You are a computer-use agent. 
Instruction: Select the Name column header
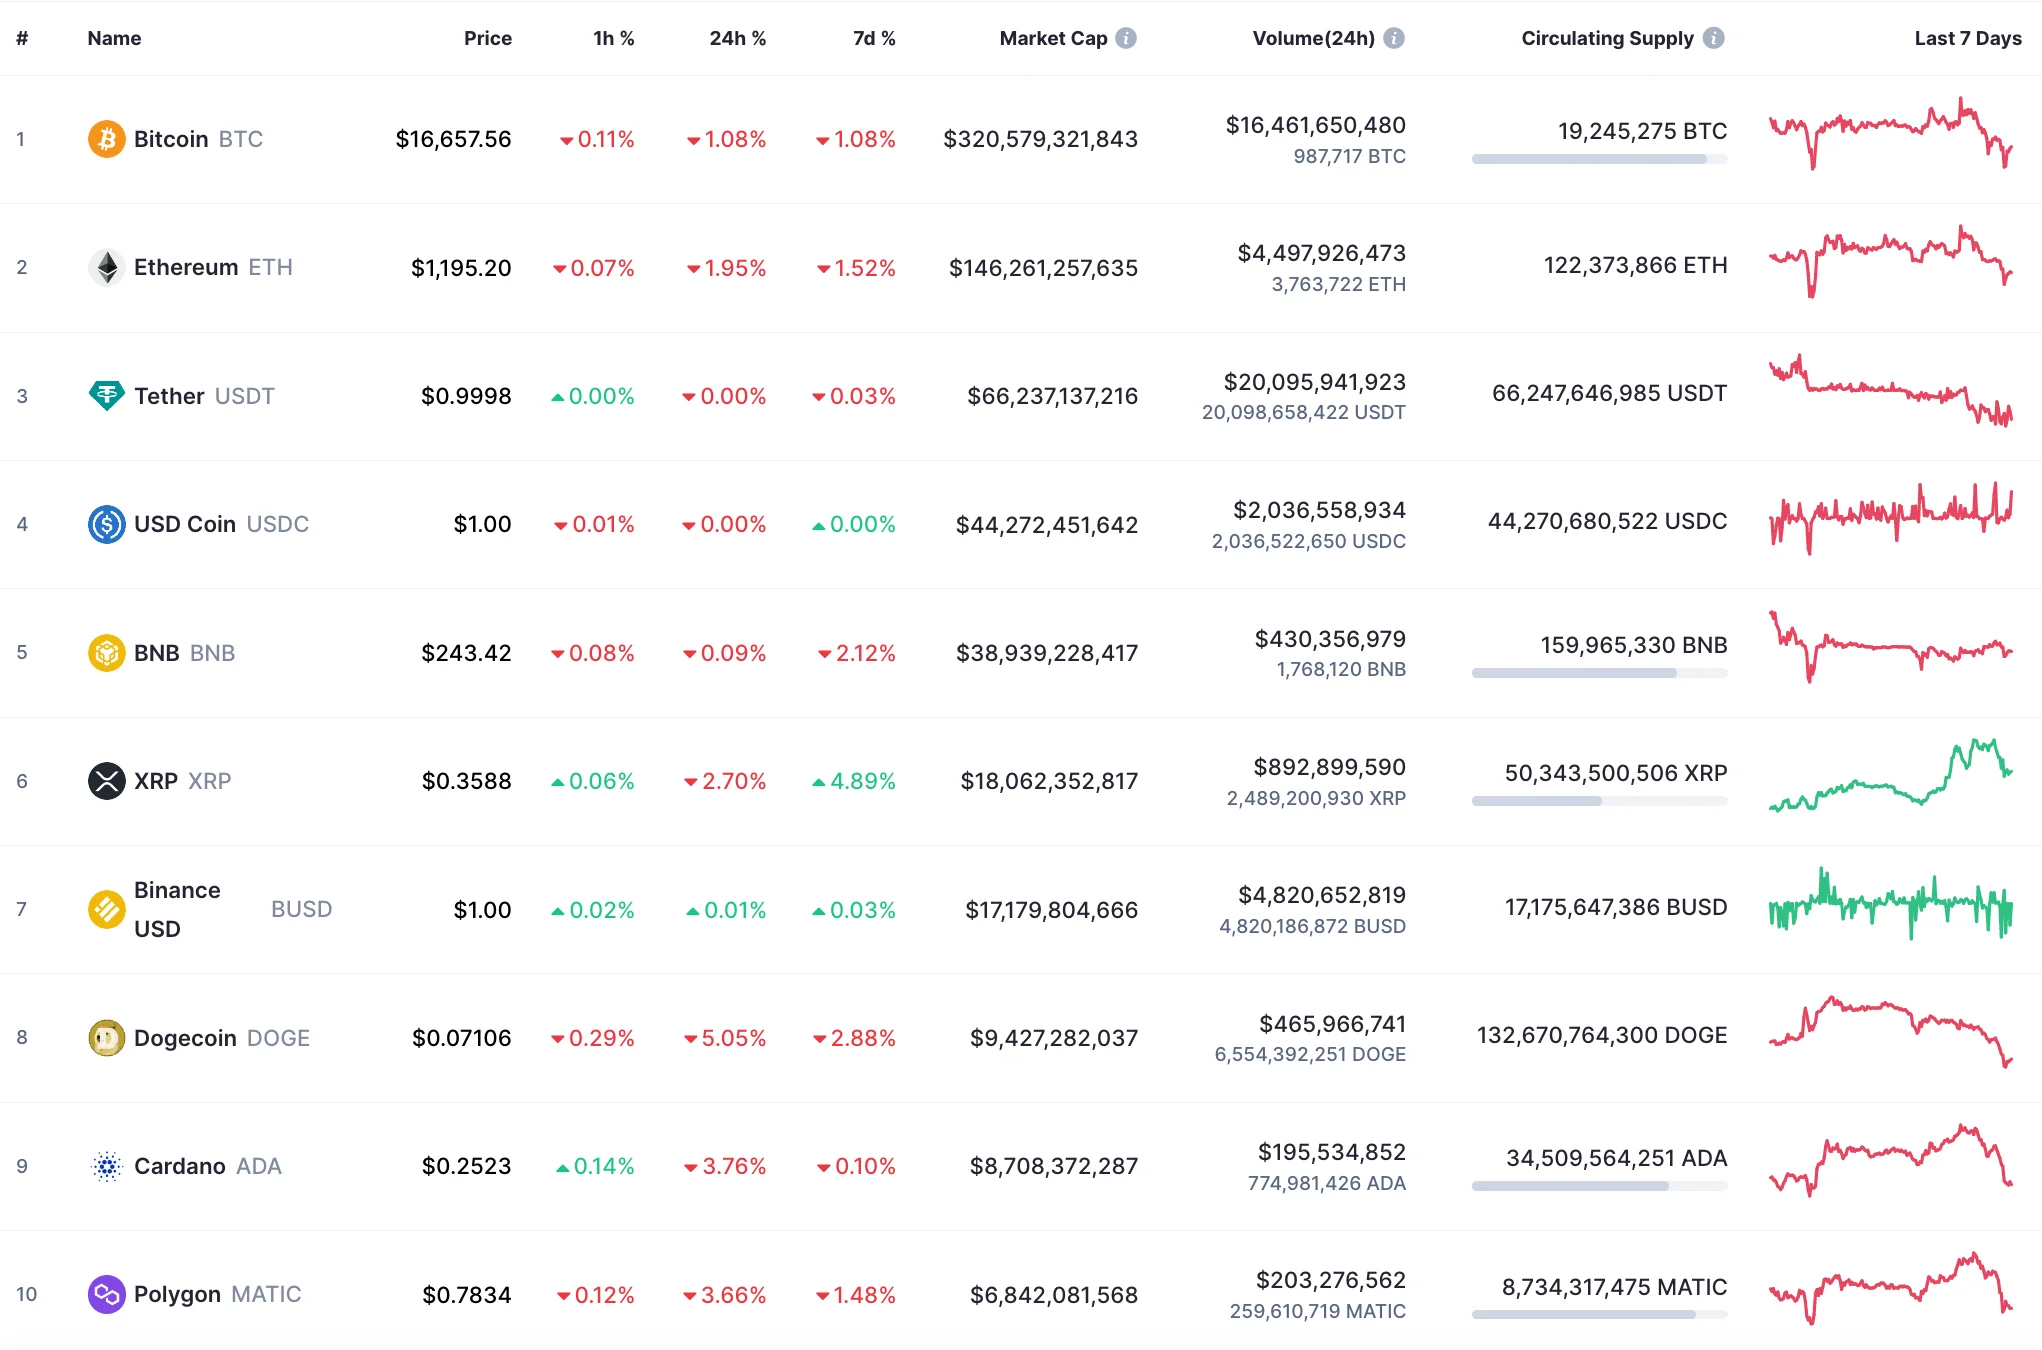(x=114, y=38)
